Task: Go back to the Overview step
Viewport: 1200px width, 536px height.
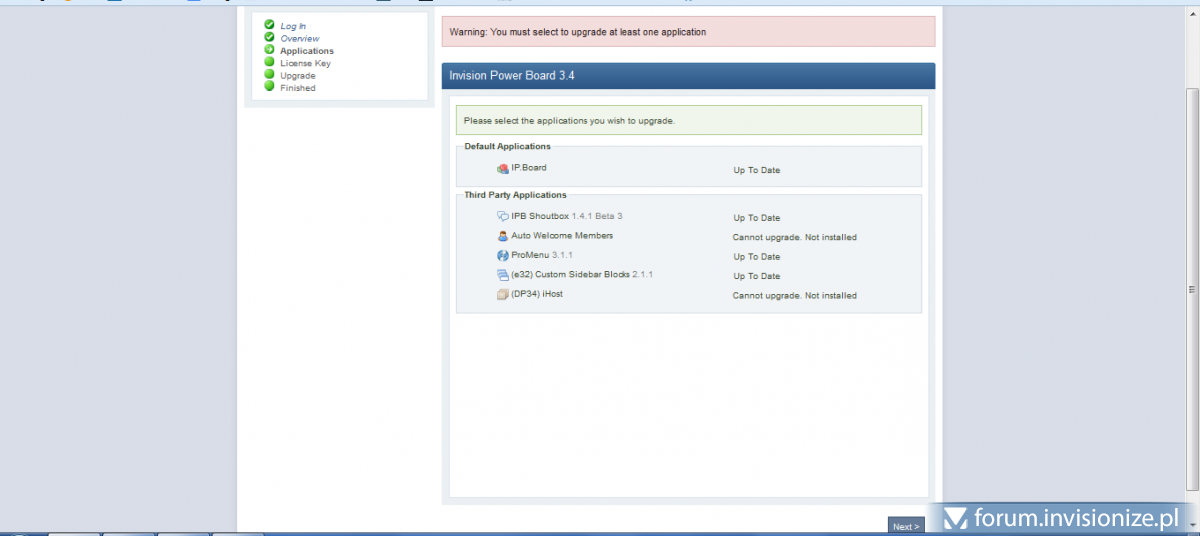Action: tap(299, 38)
